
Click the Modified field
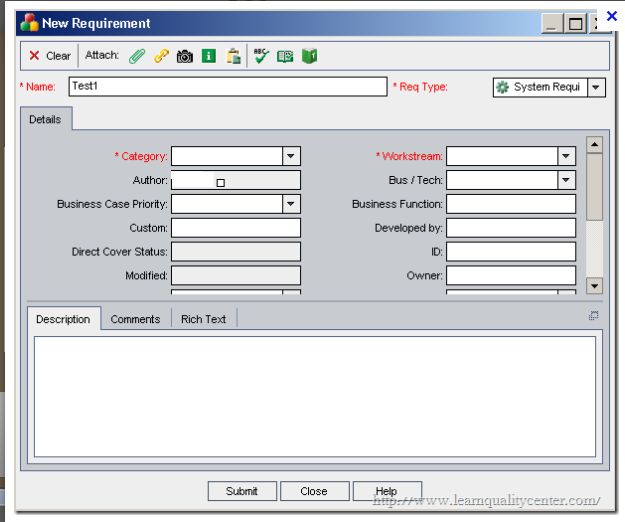[236, 276]
